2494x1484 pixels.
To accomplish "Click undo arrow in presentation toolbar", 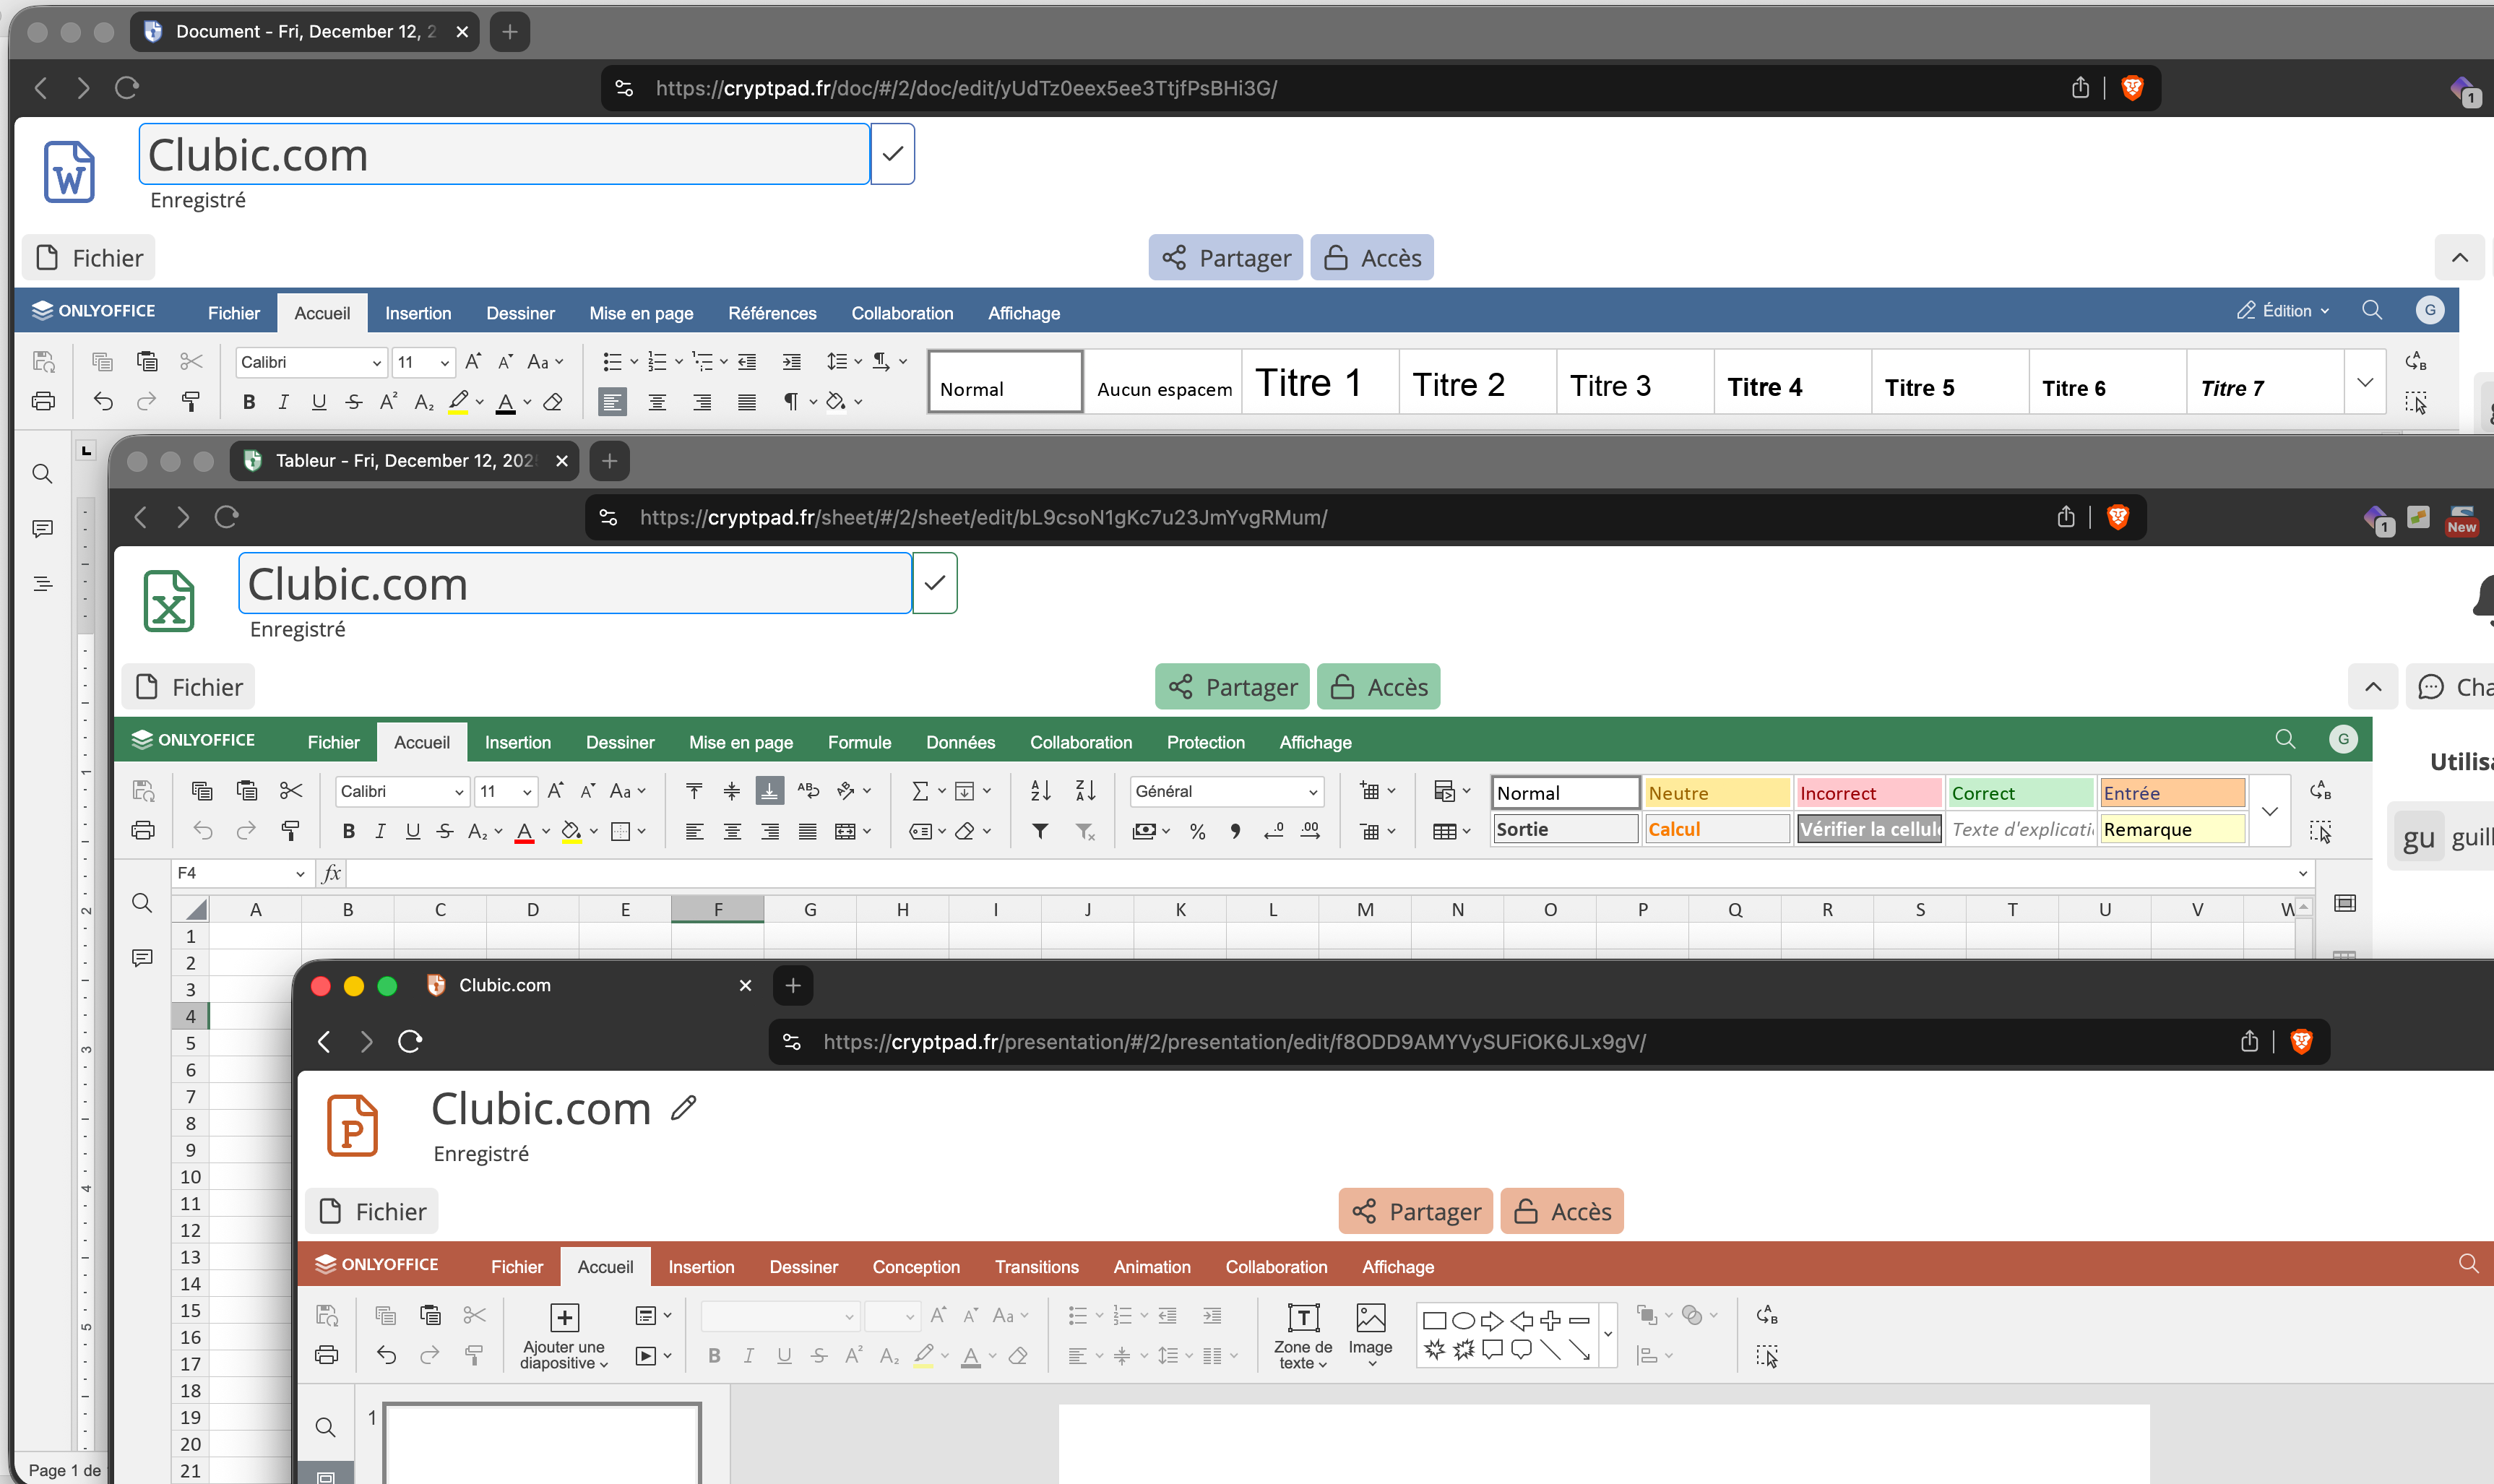I will tap(386, 1355).
